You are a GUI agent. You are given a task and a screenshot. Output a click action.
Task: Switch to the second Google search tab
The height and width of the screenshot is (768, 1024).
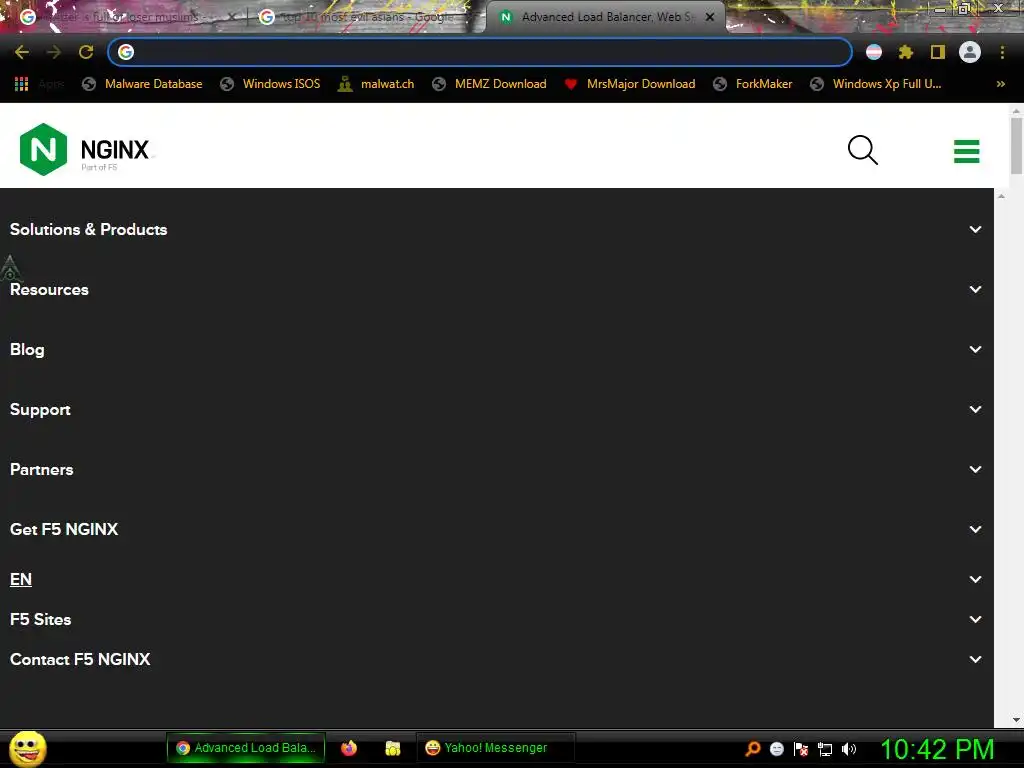366,17
